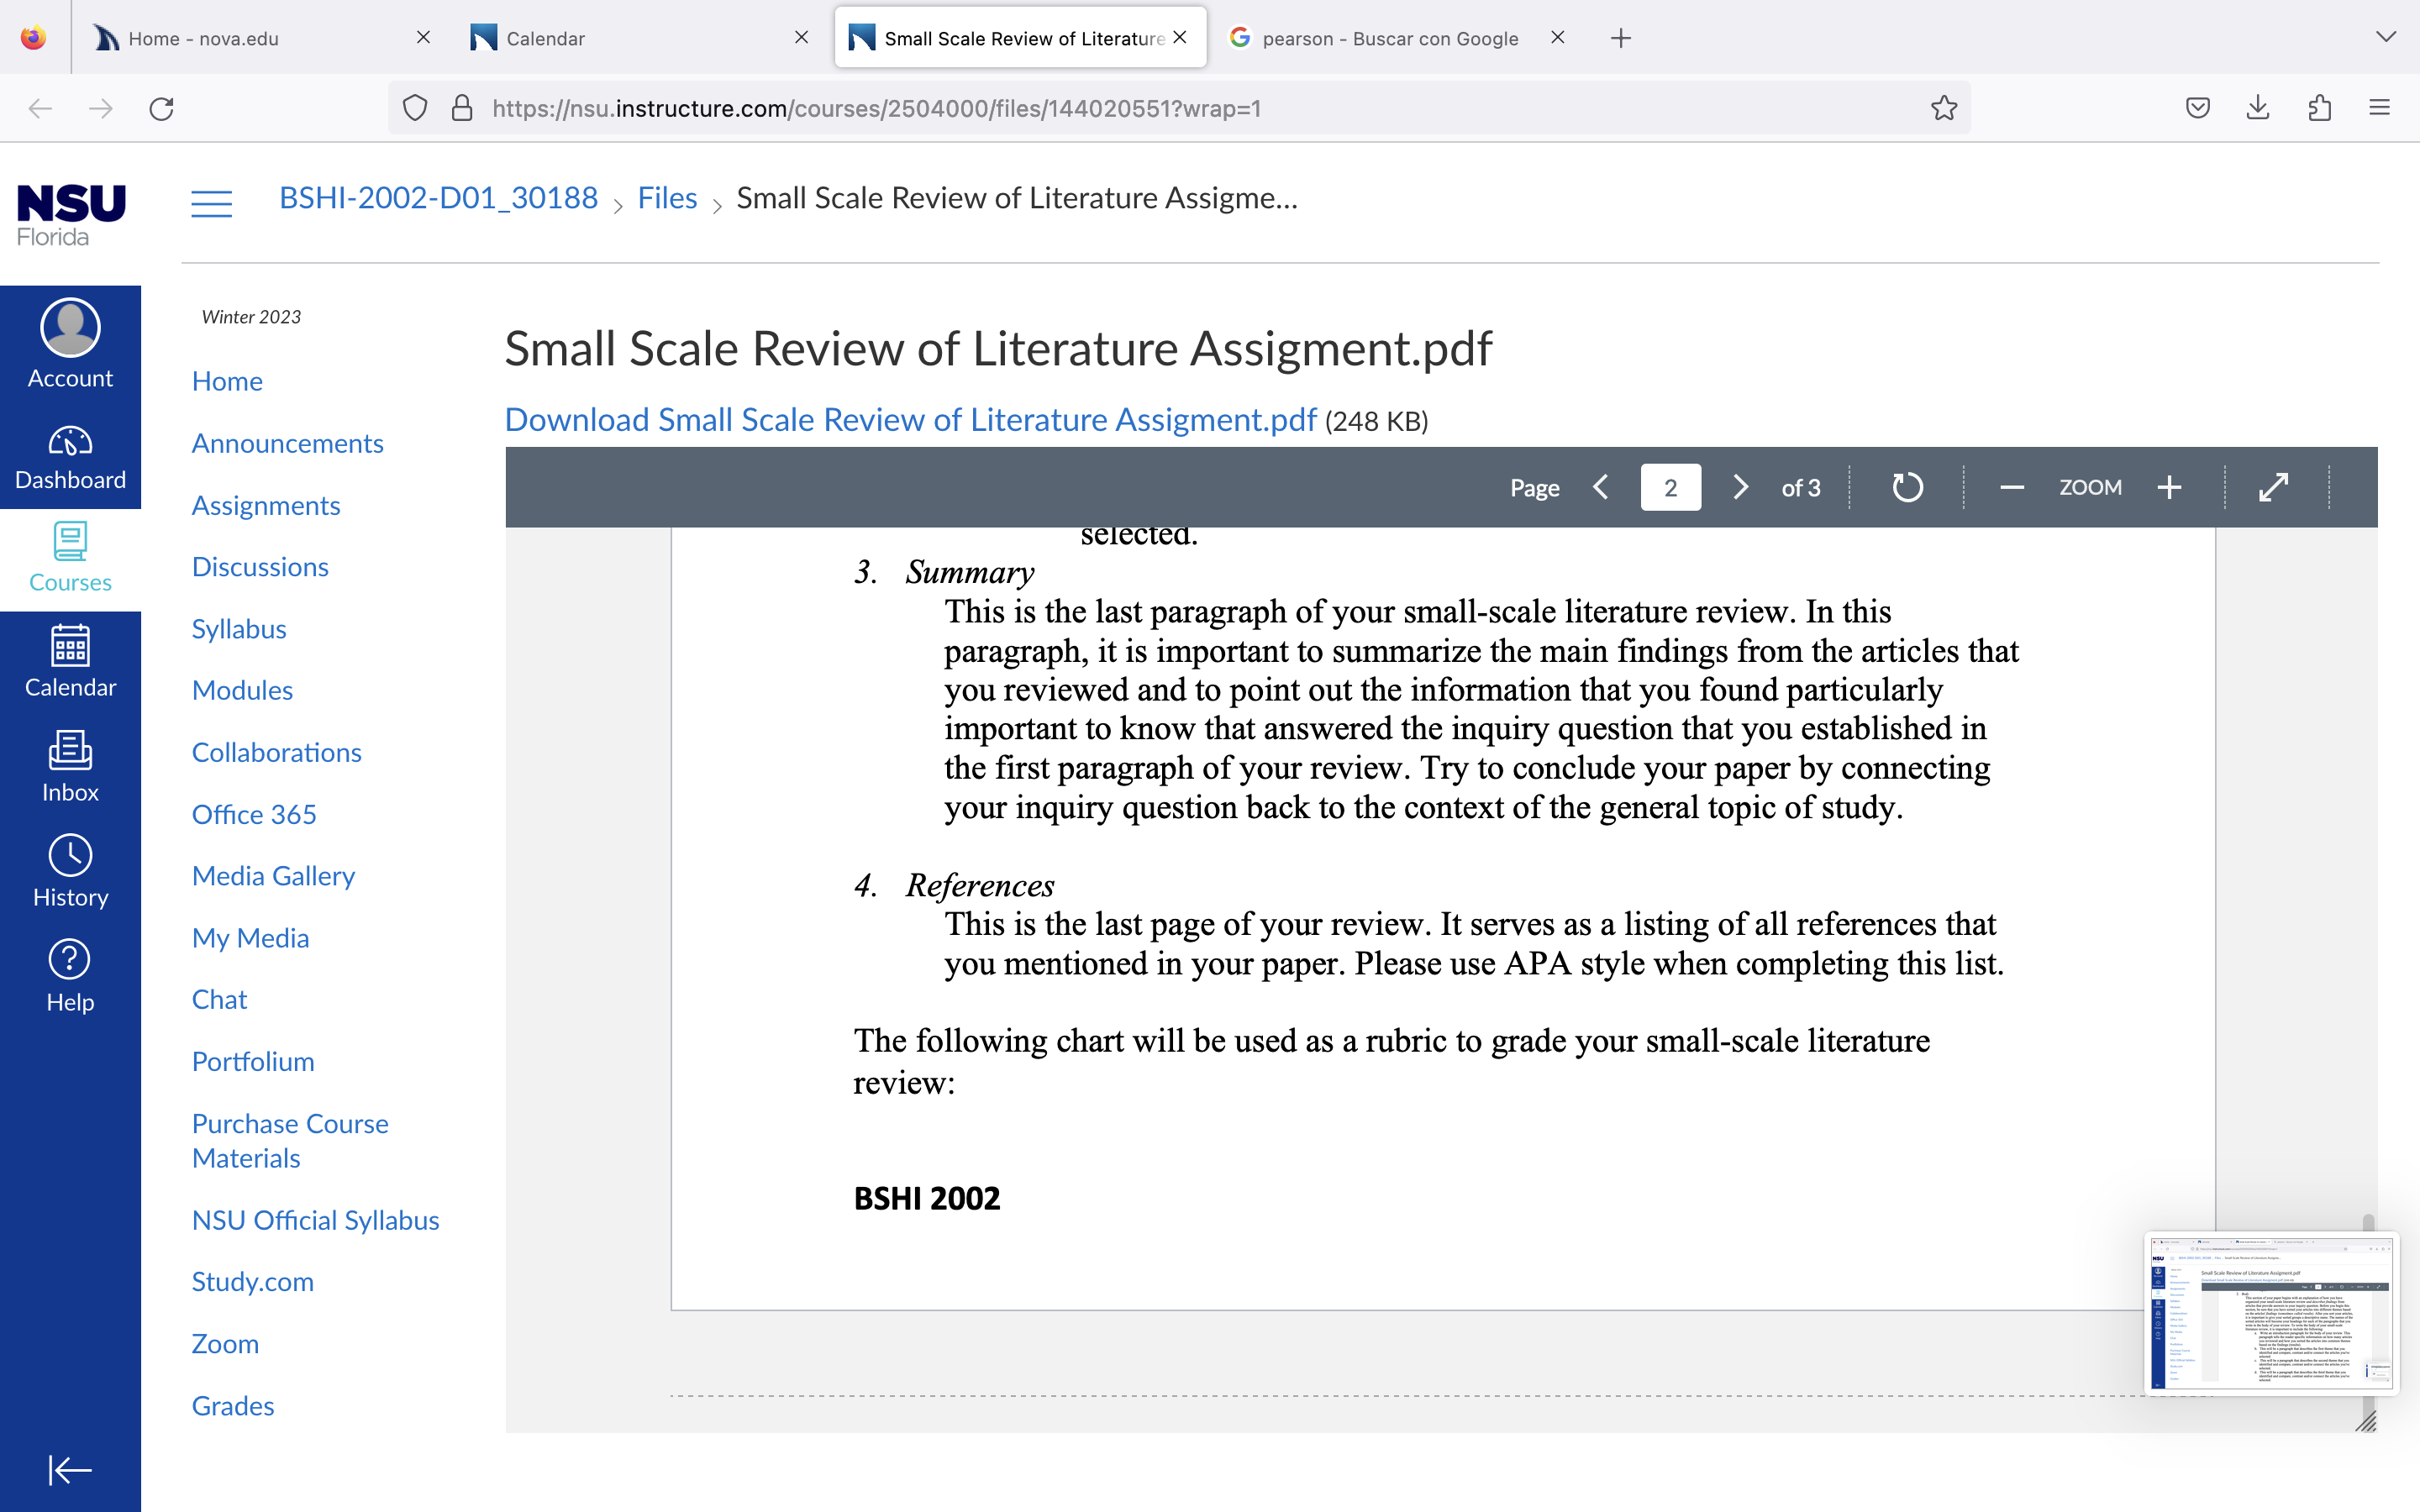
Task: Open the Help menu
Action: pyautogui.click(x=70, y=976)
